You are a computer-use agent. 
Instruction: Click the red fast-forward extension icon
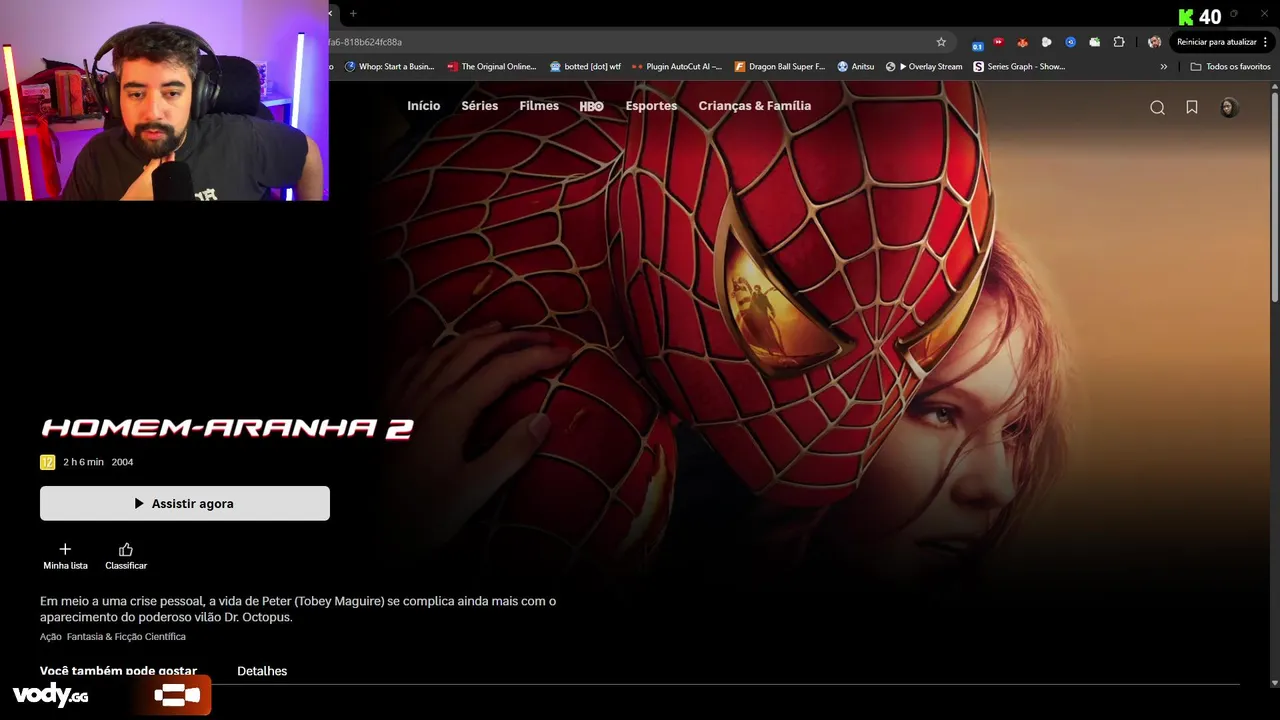(998, 42)
